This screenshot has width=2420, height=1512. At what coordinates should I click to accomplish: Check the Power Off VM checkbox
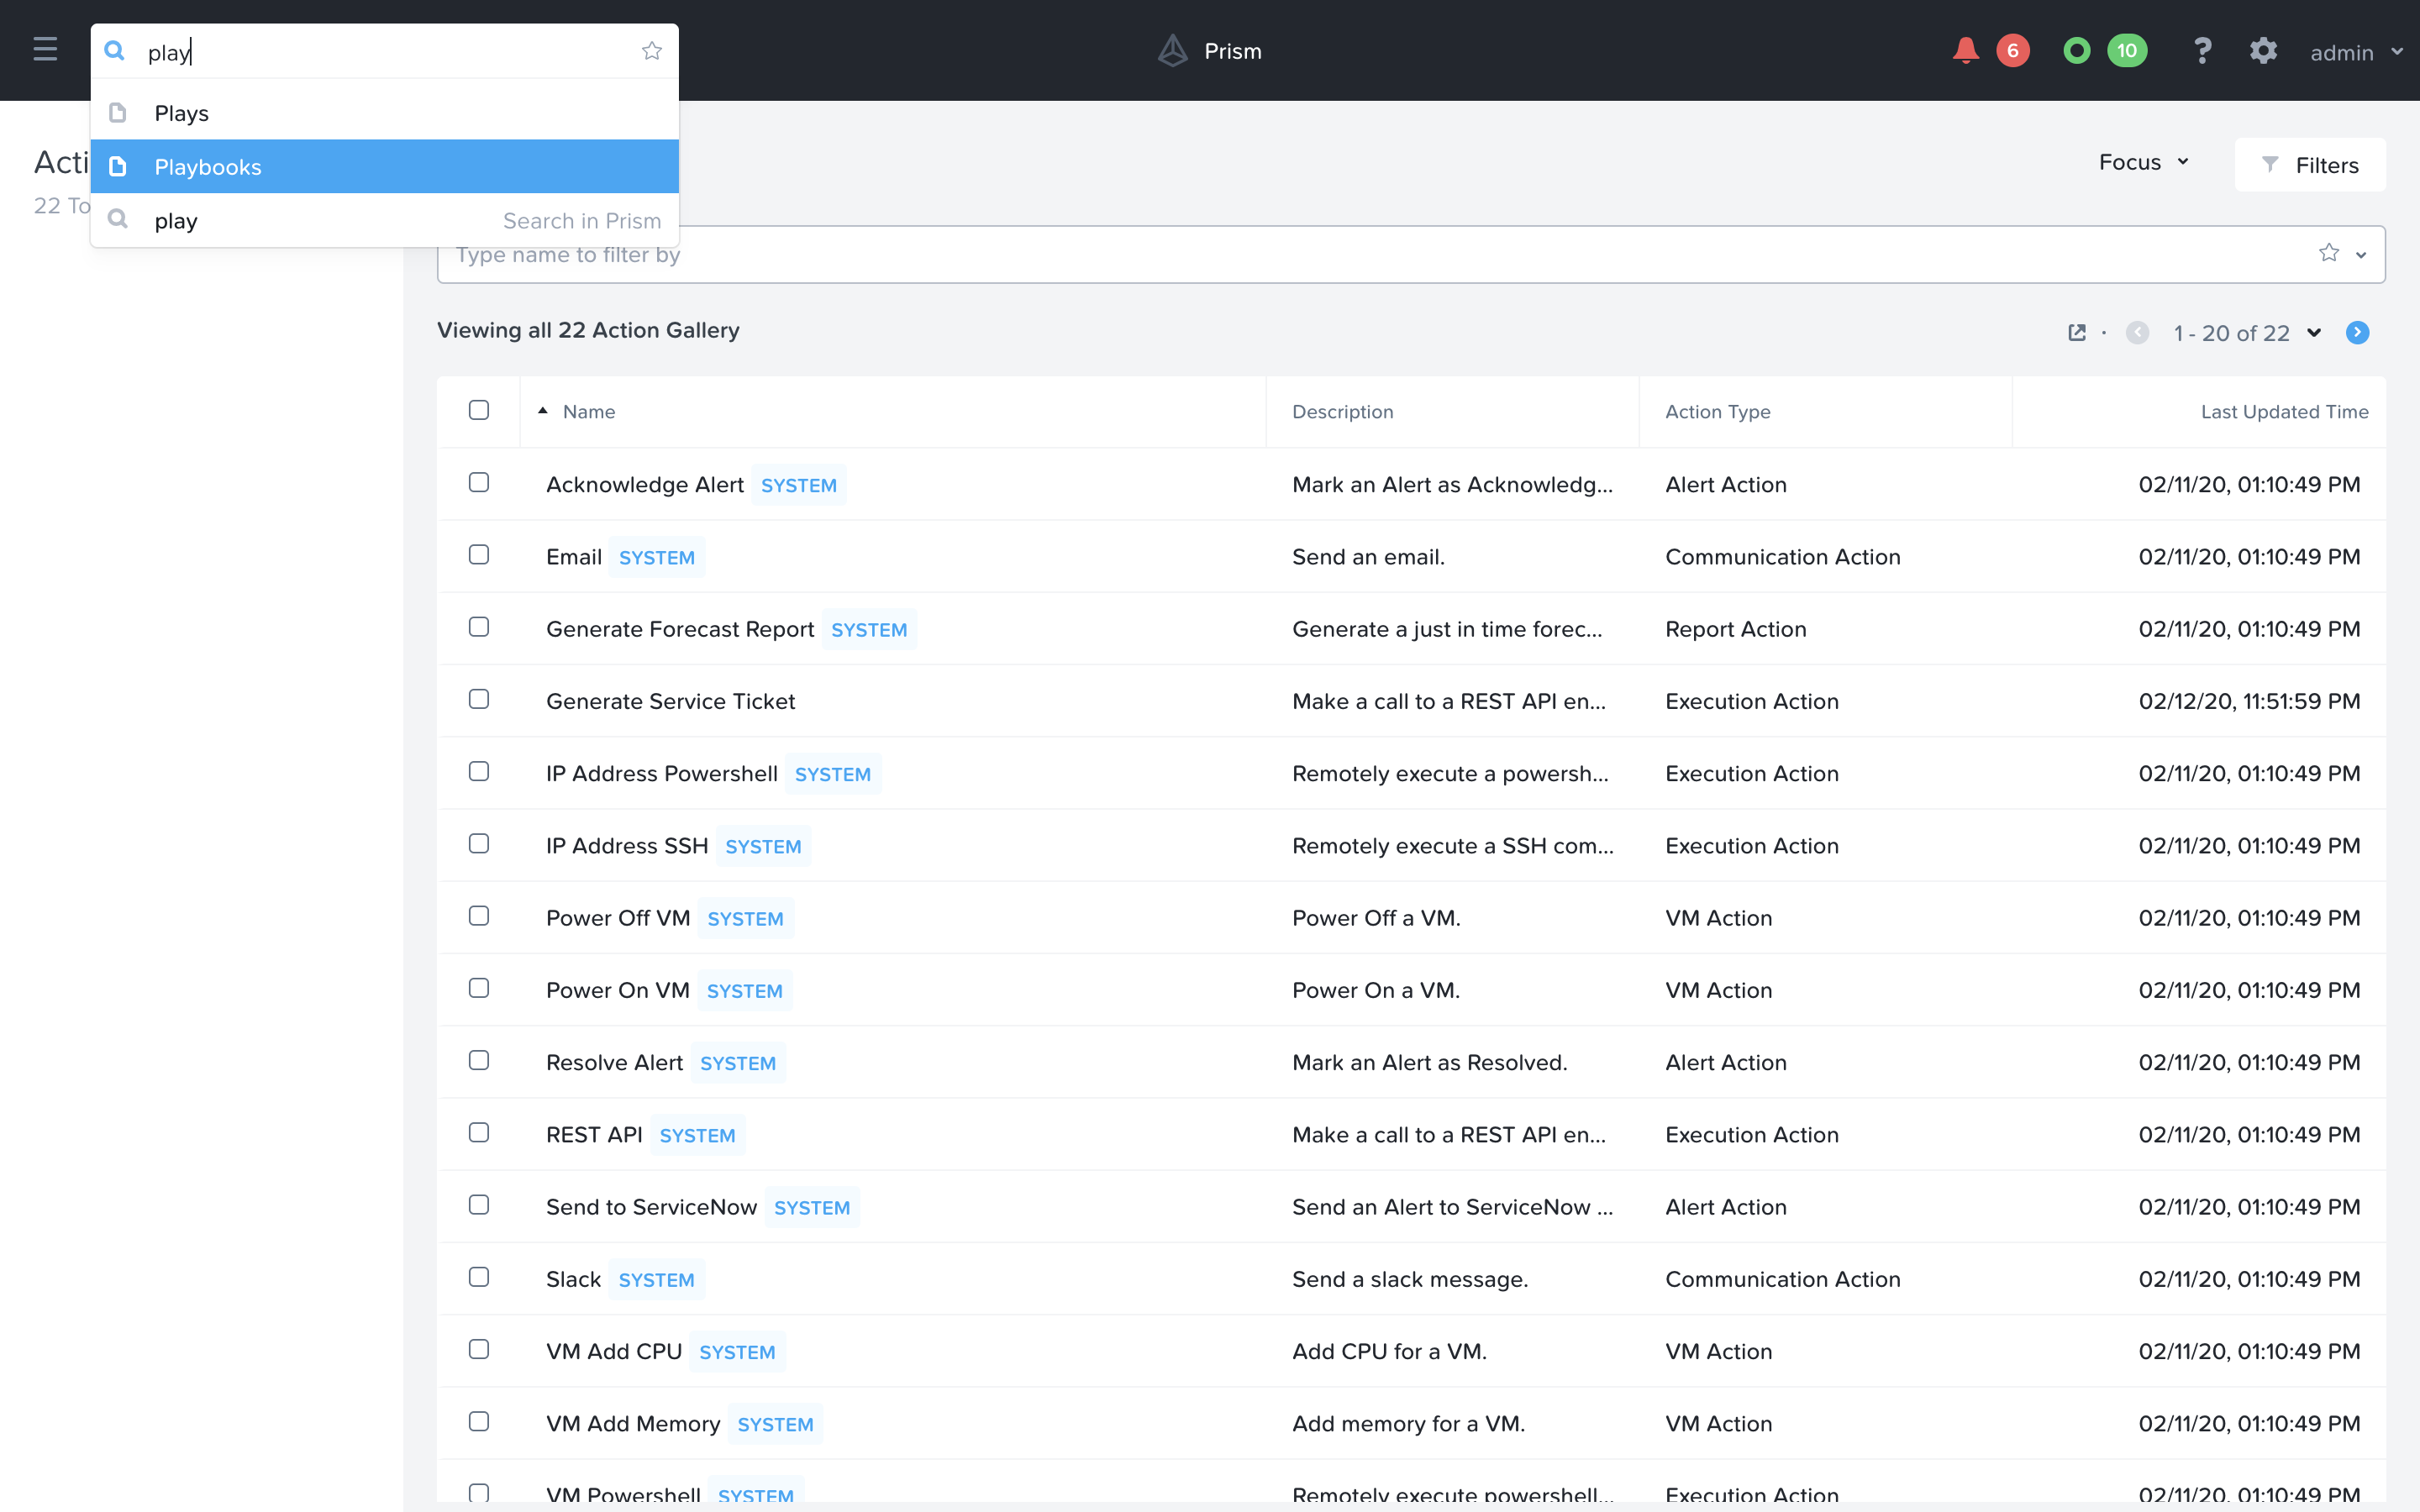479,916
